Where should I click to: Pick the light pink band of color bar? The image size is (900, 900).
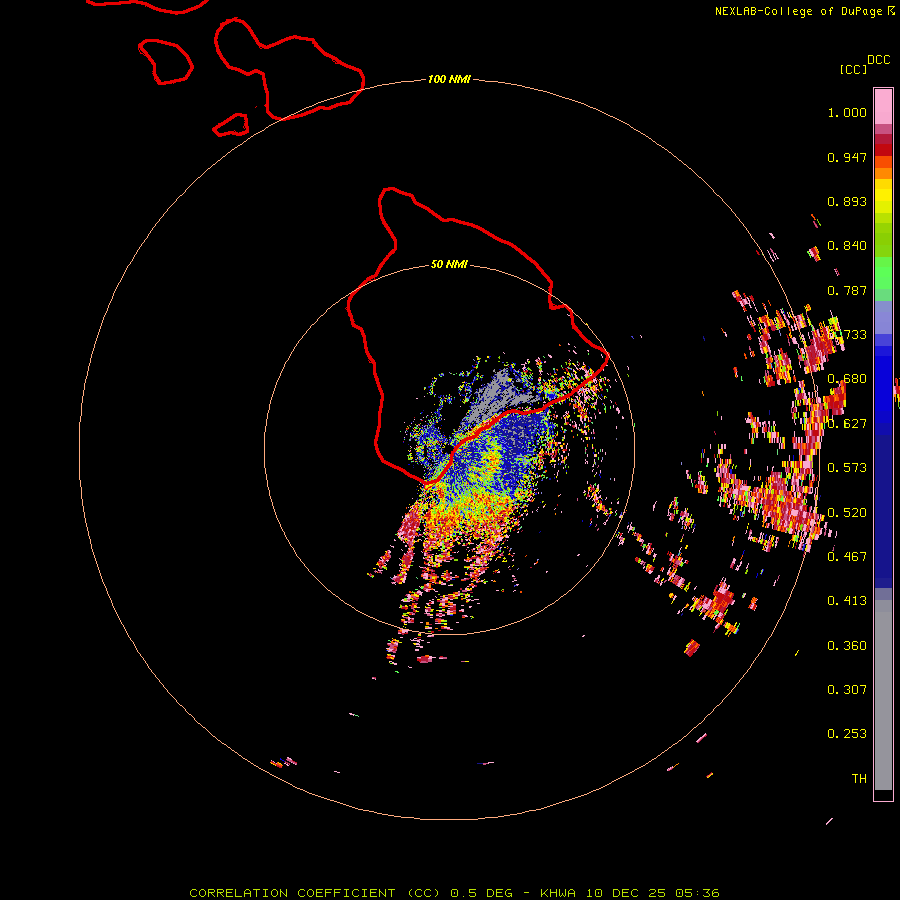click(883, 106)
